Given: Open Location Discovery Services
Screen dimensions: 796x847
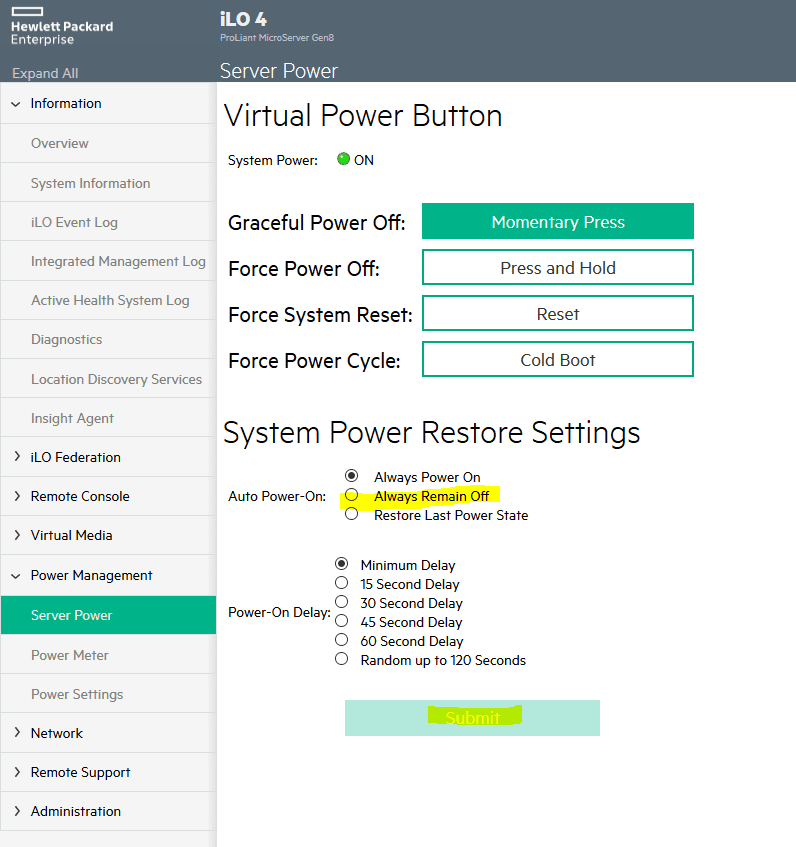Looking at the screenshot, I should (108, 379).
